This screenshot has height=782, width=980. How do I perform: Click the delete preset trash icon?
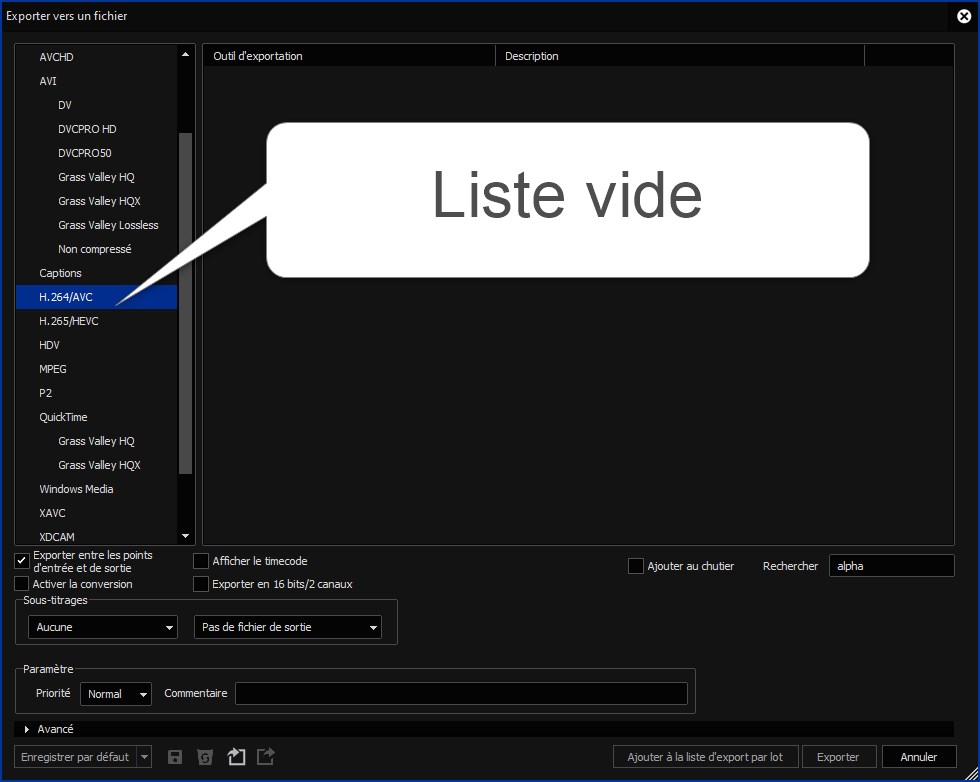click(x=205, y=757)
